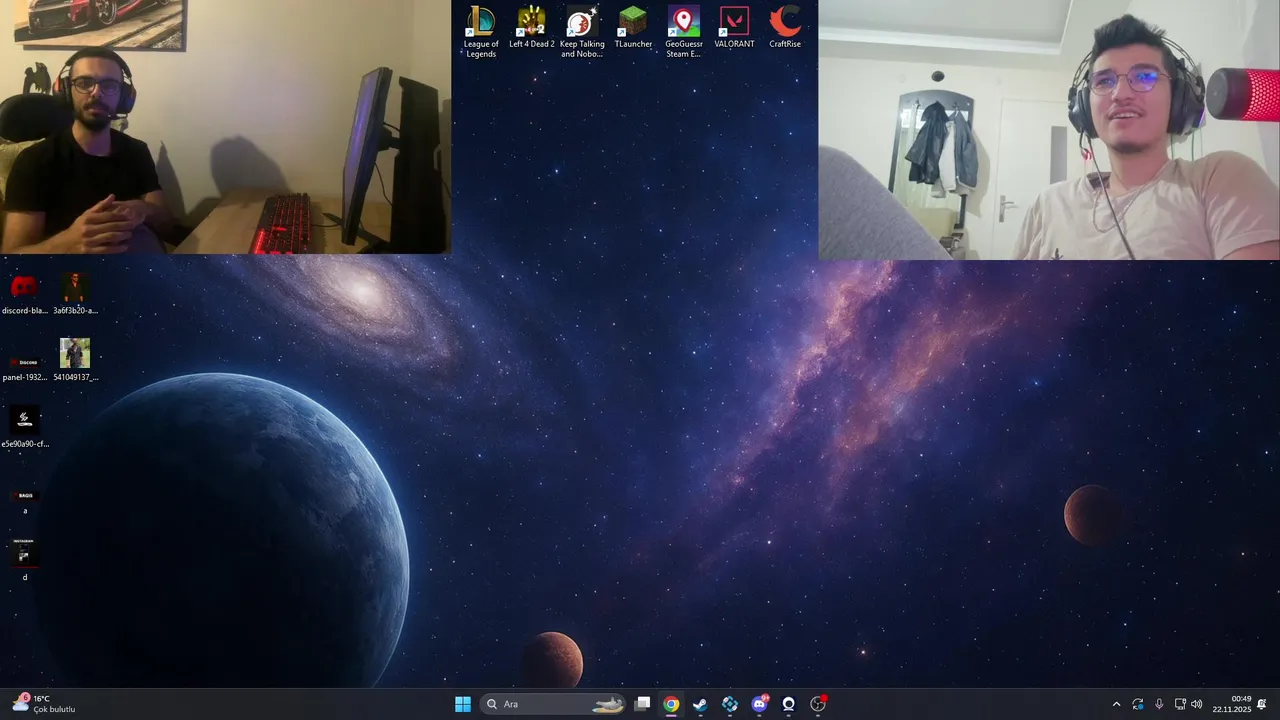Screen dimensions: 1280x720
Task: Open GeoGuessr Steam Edition shortcut
Action: point(684,32)
